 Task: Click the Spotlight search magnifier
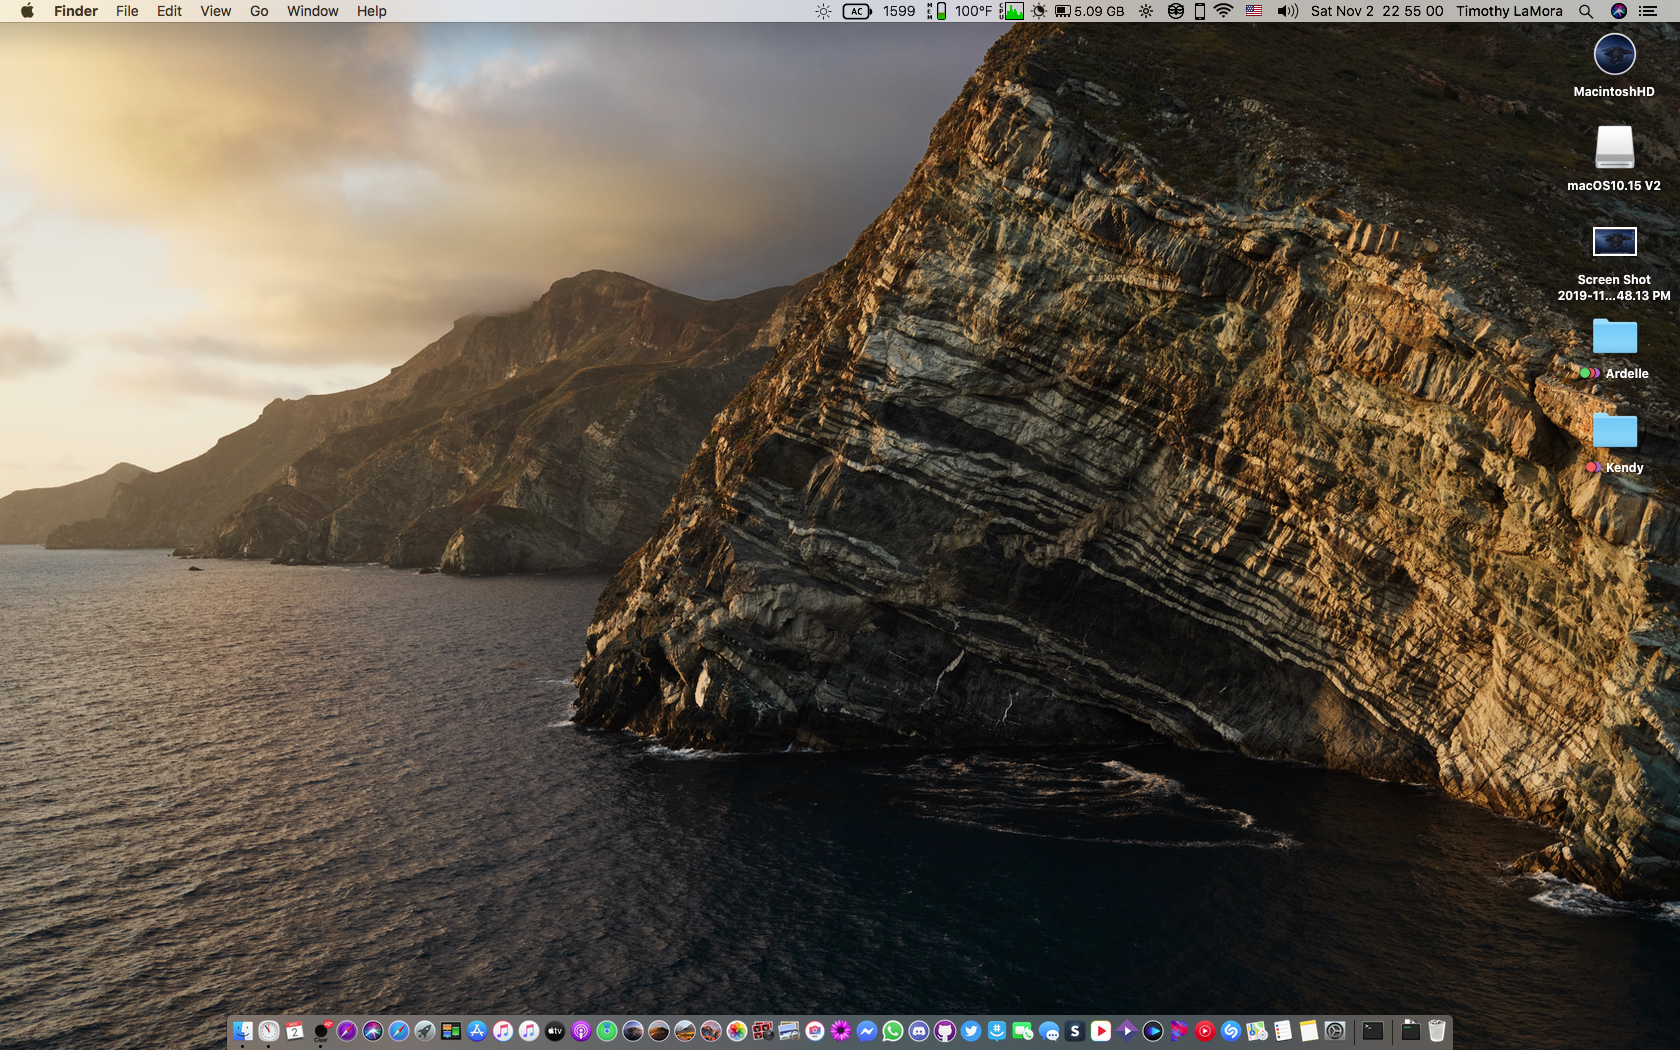tap(1586, 11)
